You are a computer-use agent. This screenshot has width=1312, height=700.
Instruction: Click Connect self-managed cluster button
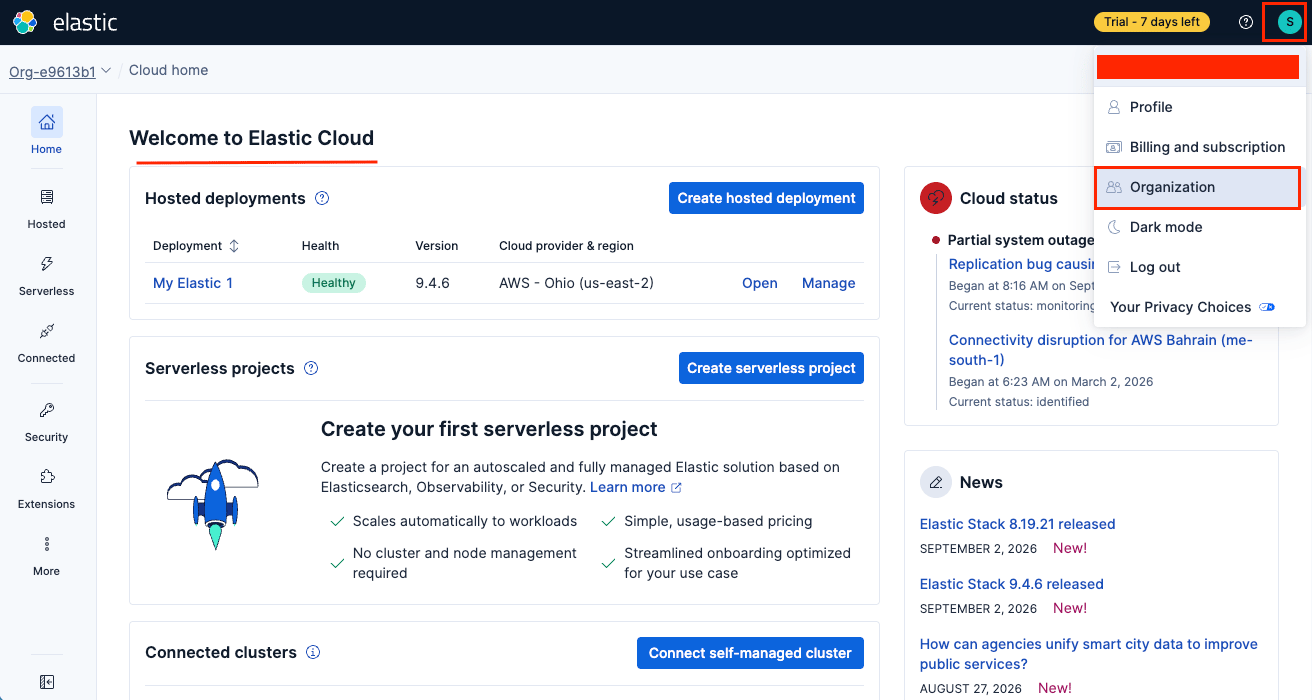pyautogui.click(x=750, y=653)
